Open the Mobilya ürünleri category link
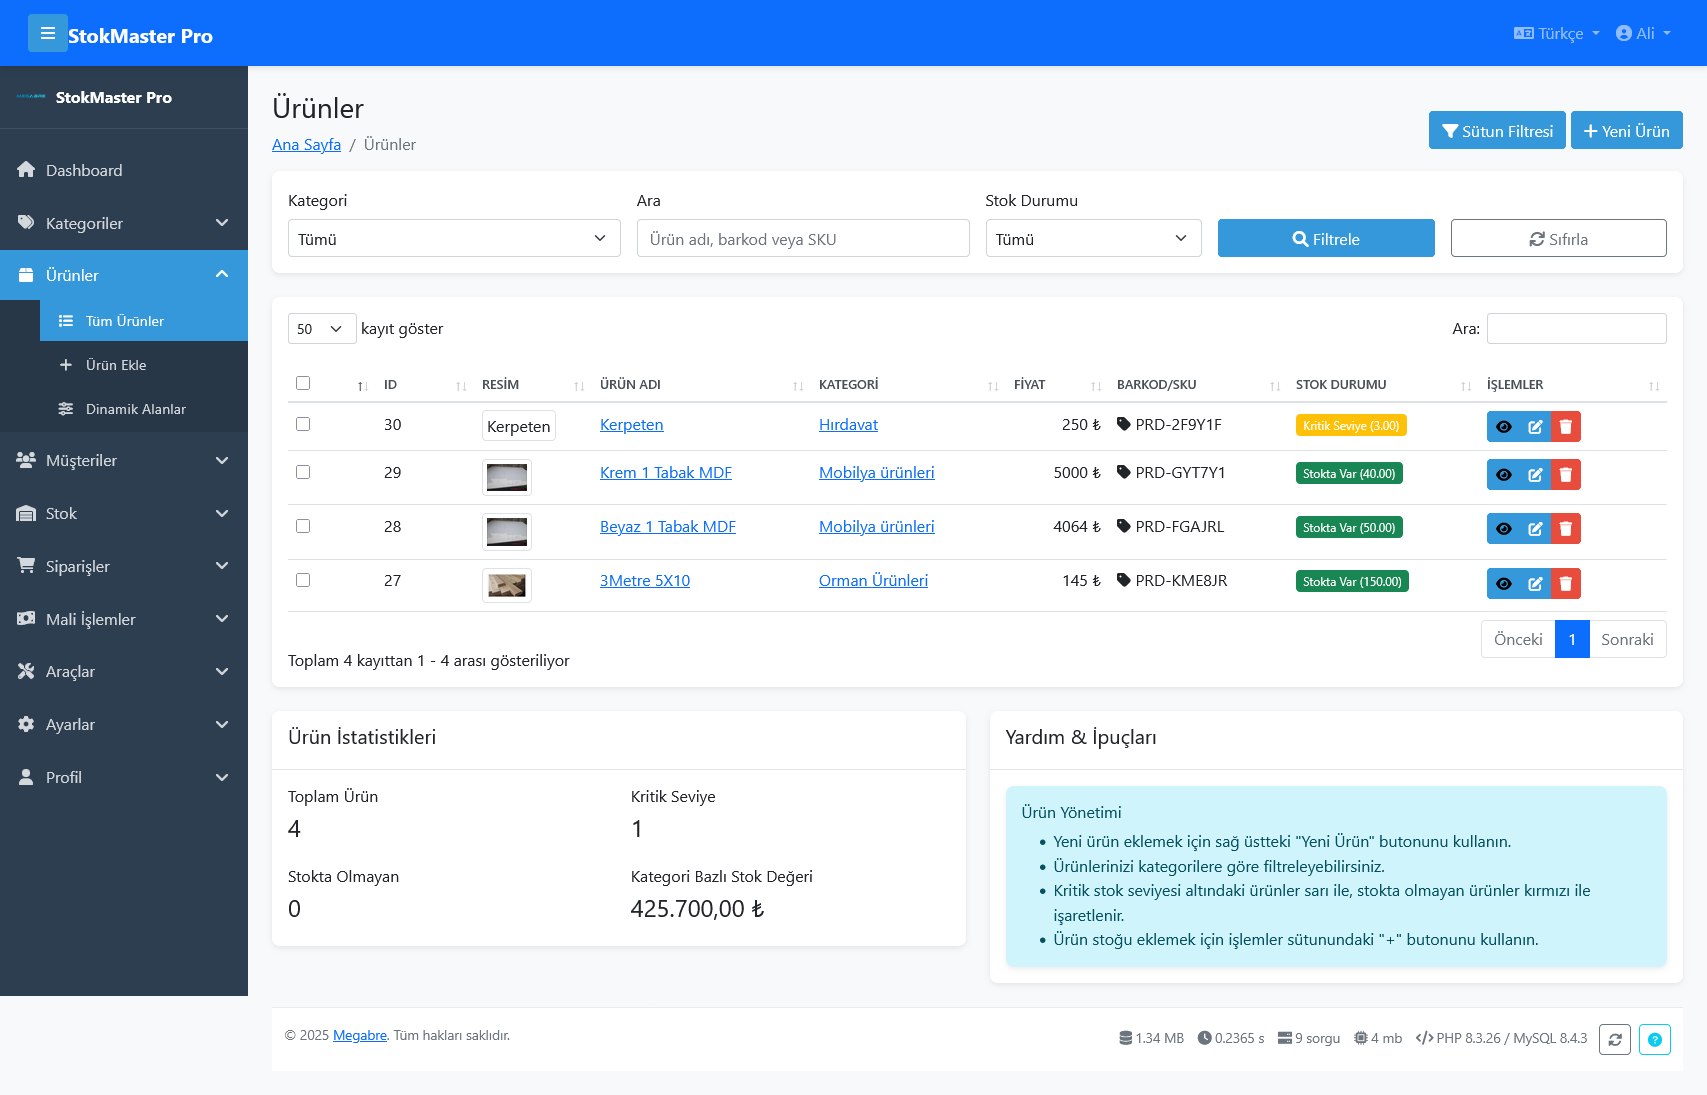The height and width of the screenshot is (1095, 1707). [876, 472]
